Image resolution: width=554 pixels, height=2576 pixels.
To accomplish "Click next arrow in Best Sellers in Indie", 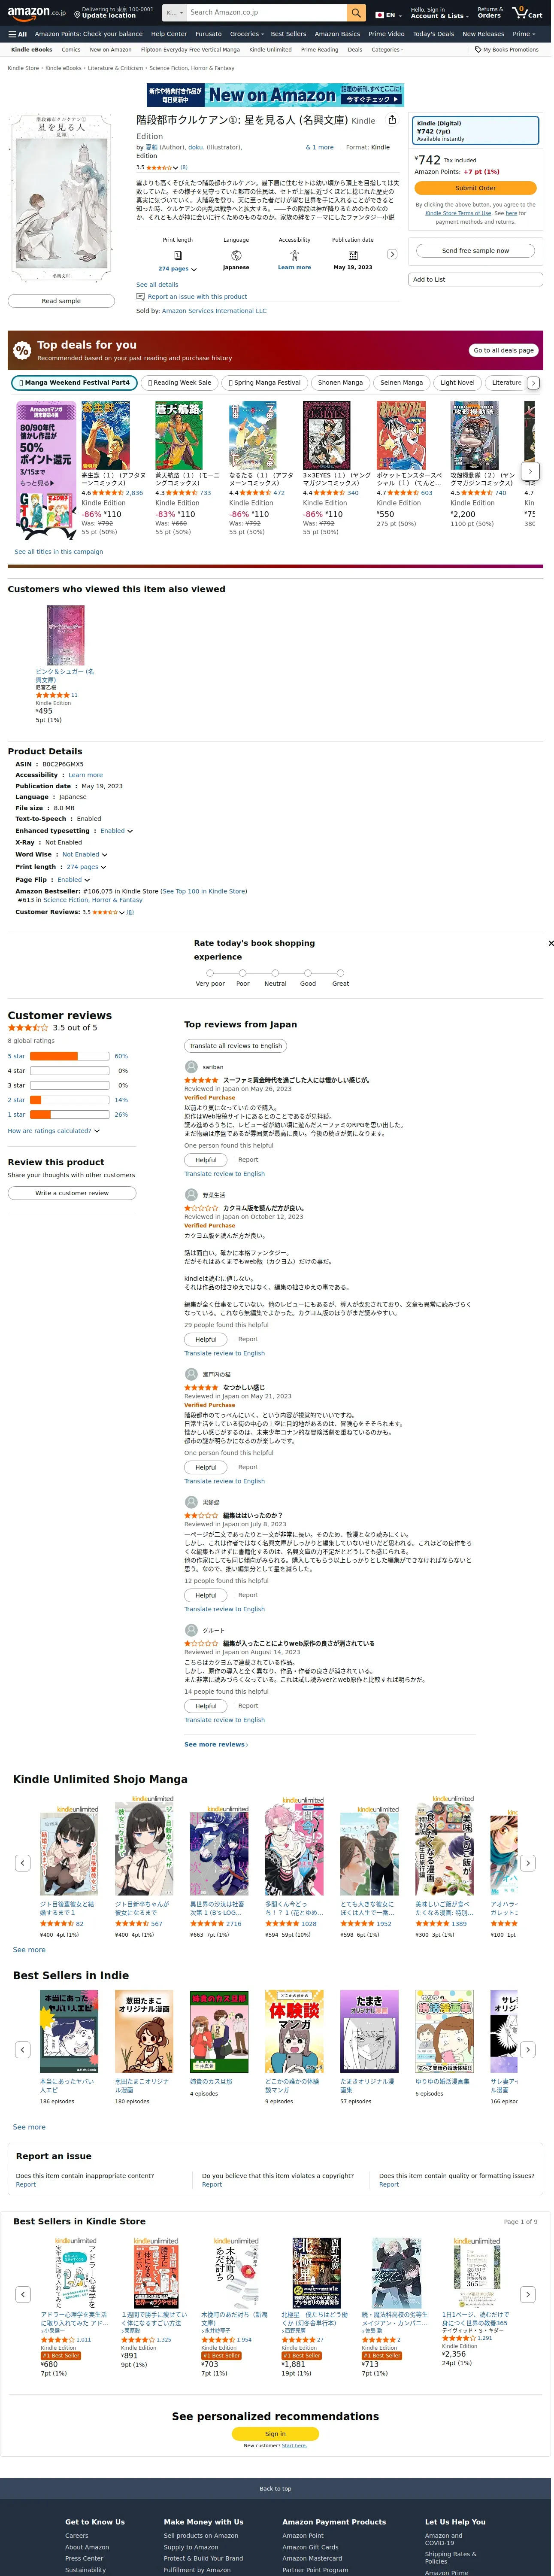I will coord(528,2050).
